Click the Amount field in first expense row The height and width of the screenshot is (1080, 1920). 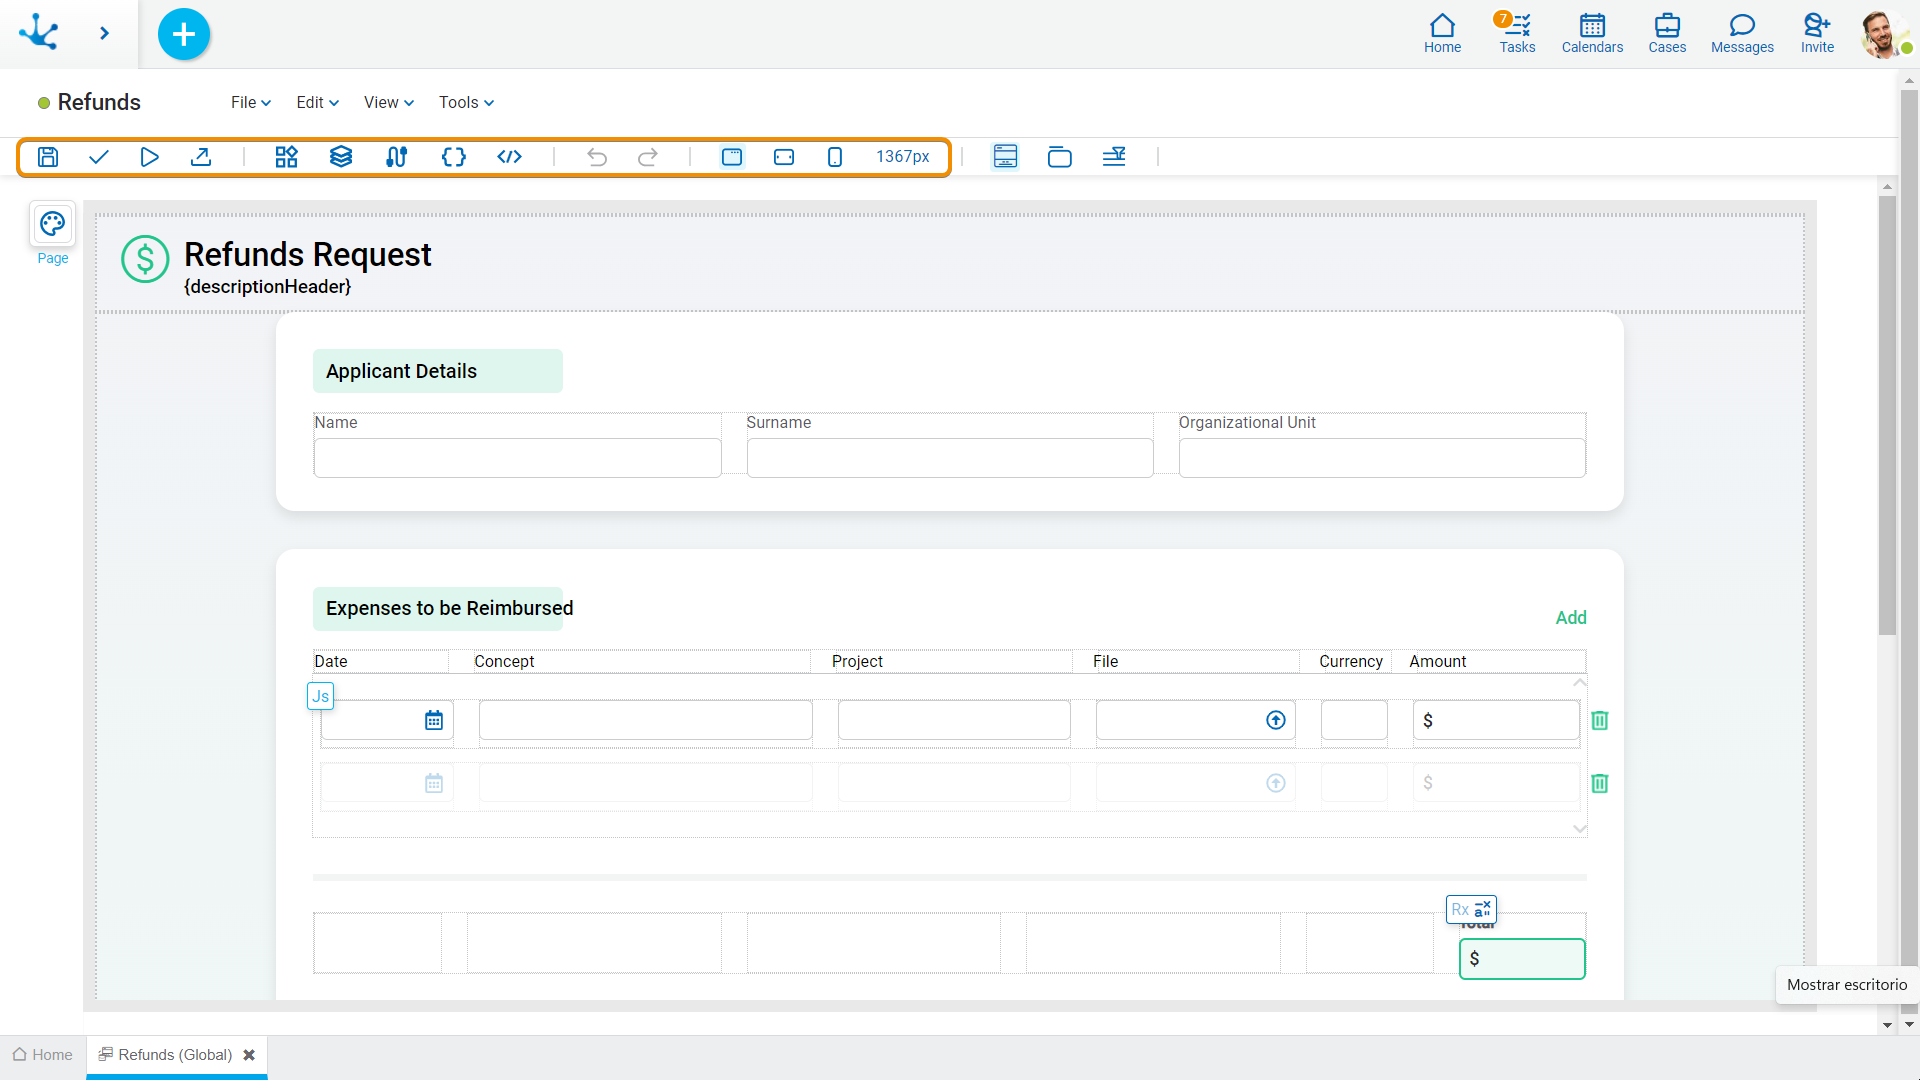point(1496,721)
